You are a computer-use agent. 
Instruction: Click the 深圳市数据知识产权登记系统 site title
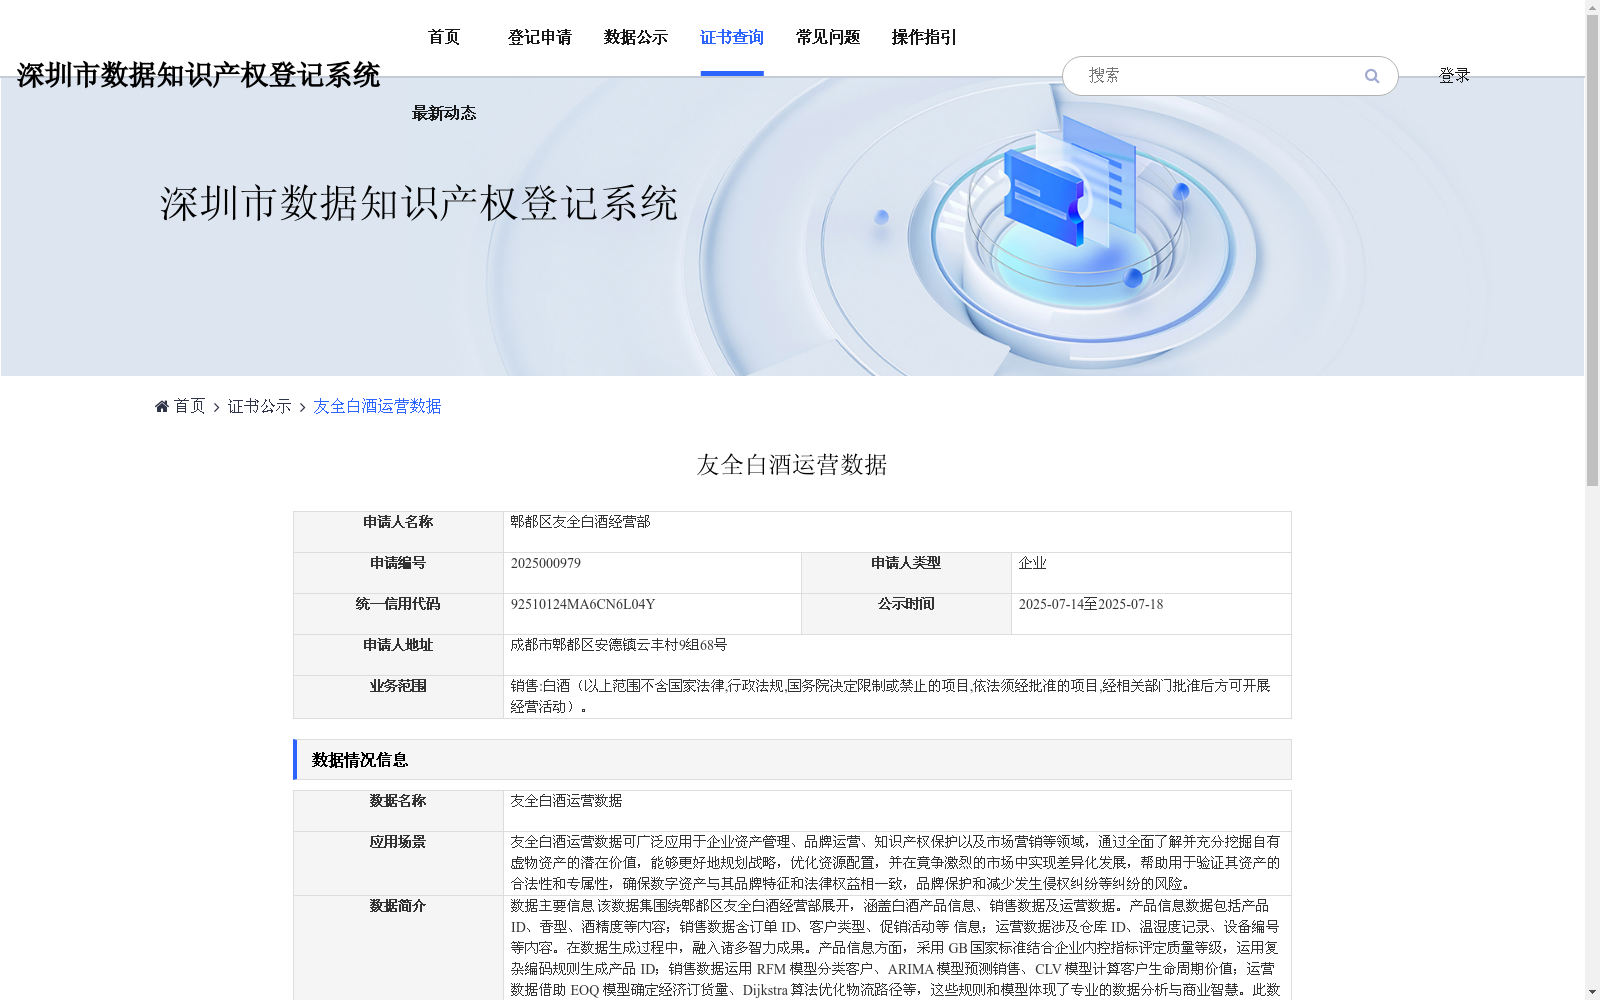[x=198, y=75]
